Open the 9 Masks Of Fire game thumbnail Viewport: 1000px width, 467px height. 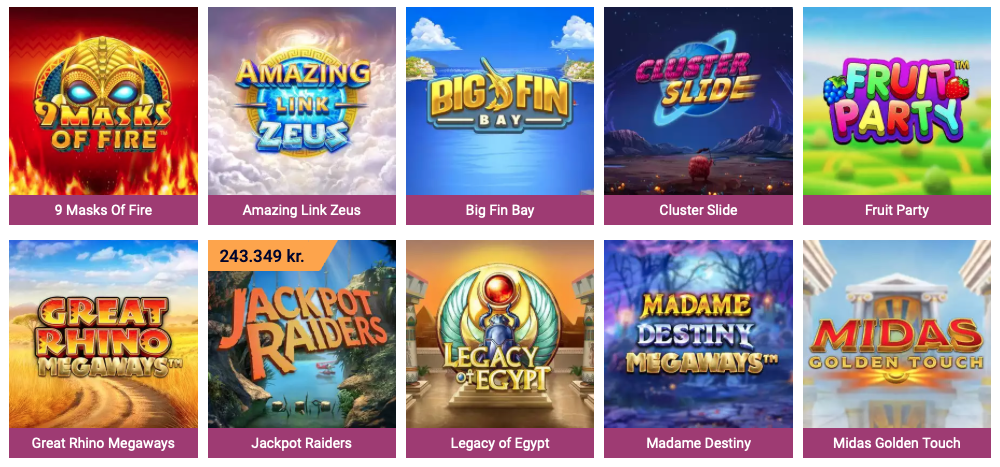[103, 101]
